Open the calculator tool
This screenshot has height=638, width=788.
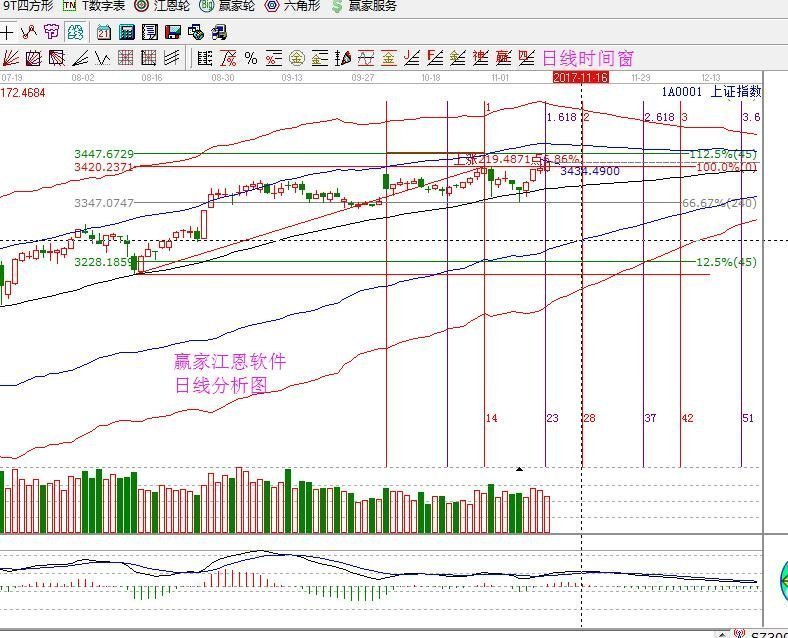(x=127, y=33)
